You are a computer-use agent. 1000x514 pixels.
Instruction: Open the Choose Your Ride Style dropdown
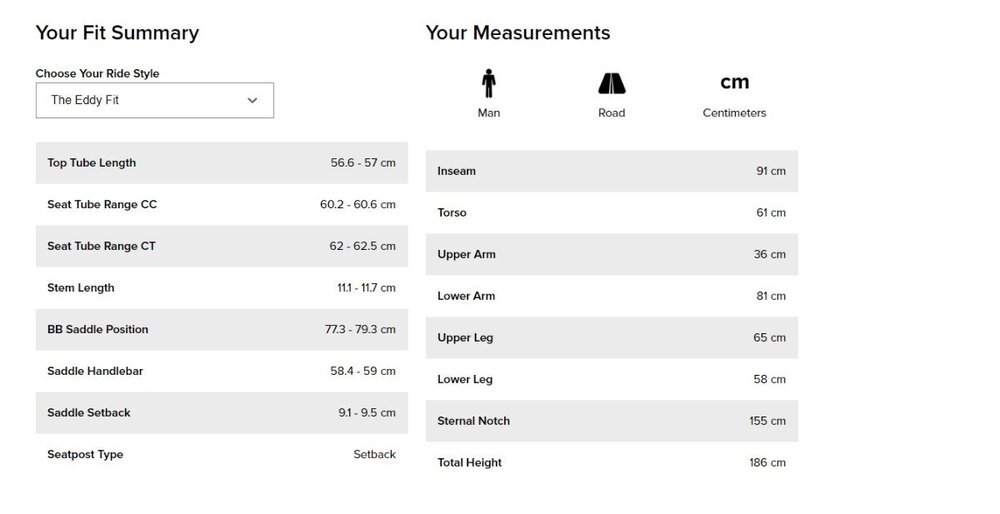point(154,100)
